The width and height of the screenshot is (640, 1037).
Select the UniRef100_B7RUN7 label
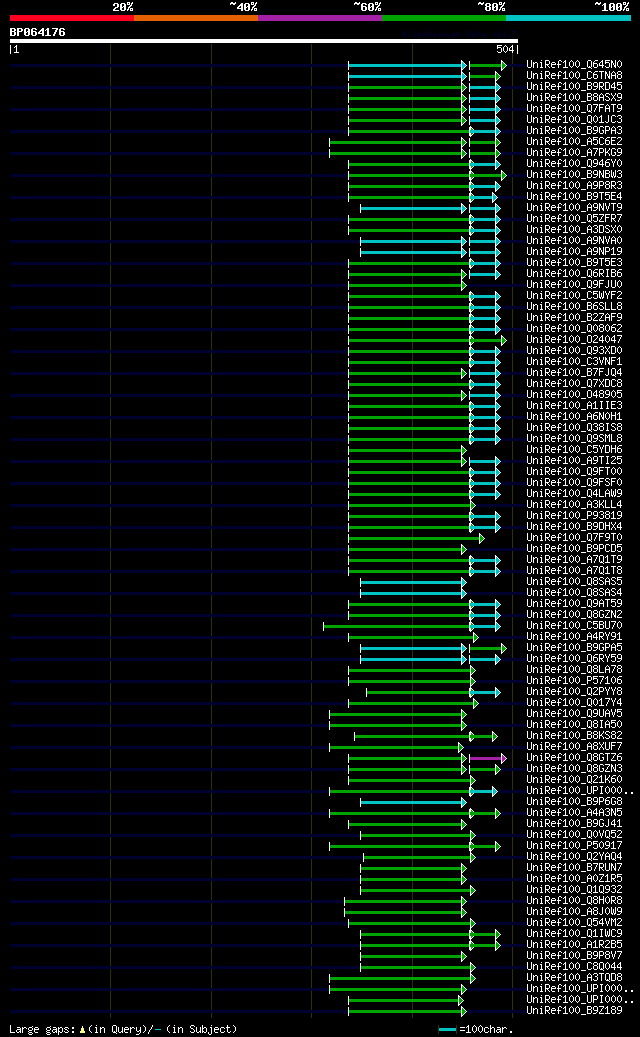pos(574,867)
